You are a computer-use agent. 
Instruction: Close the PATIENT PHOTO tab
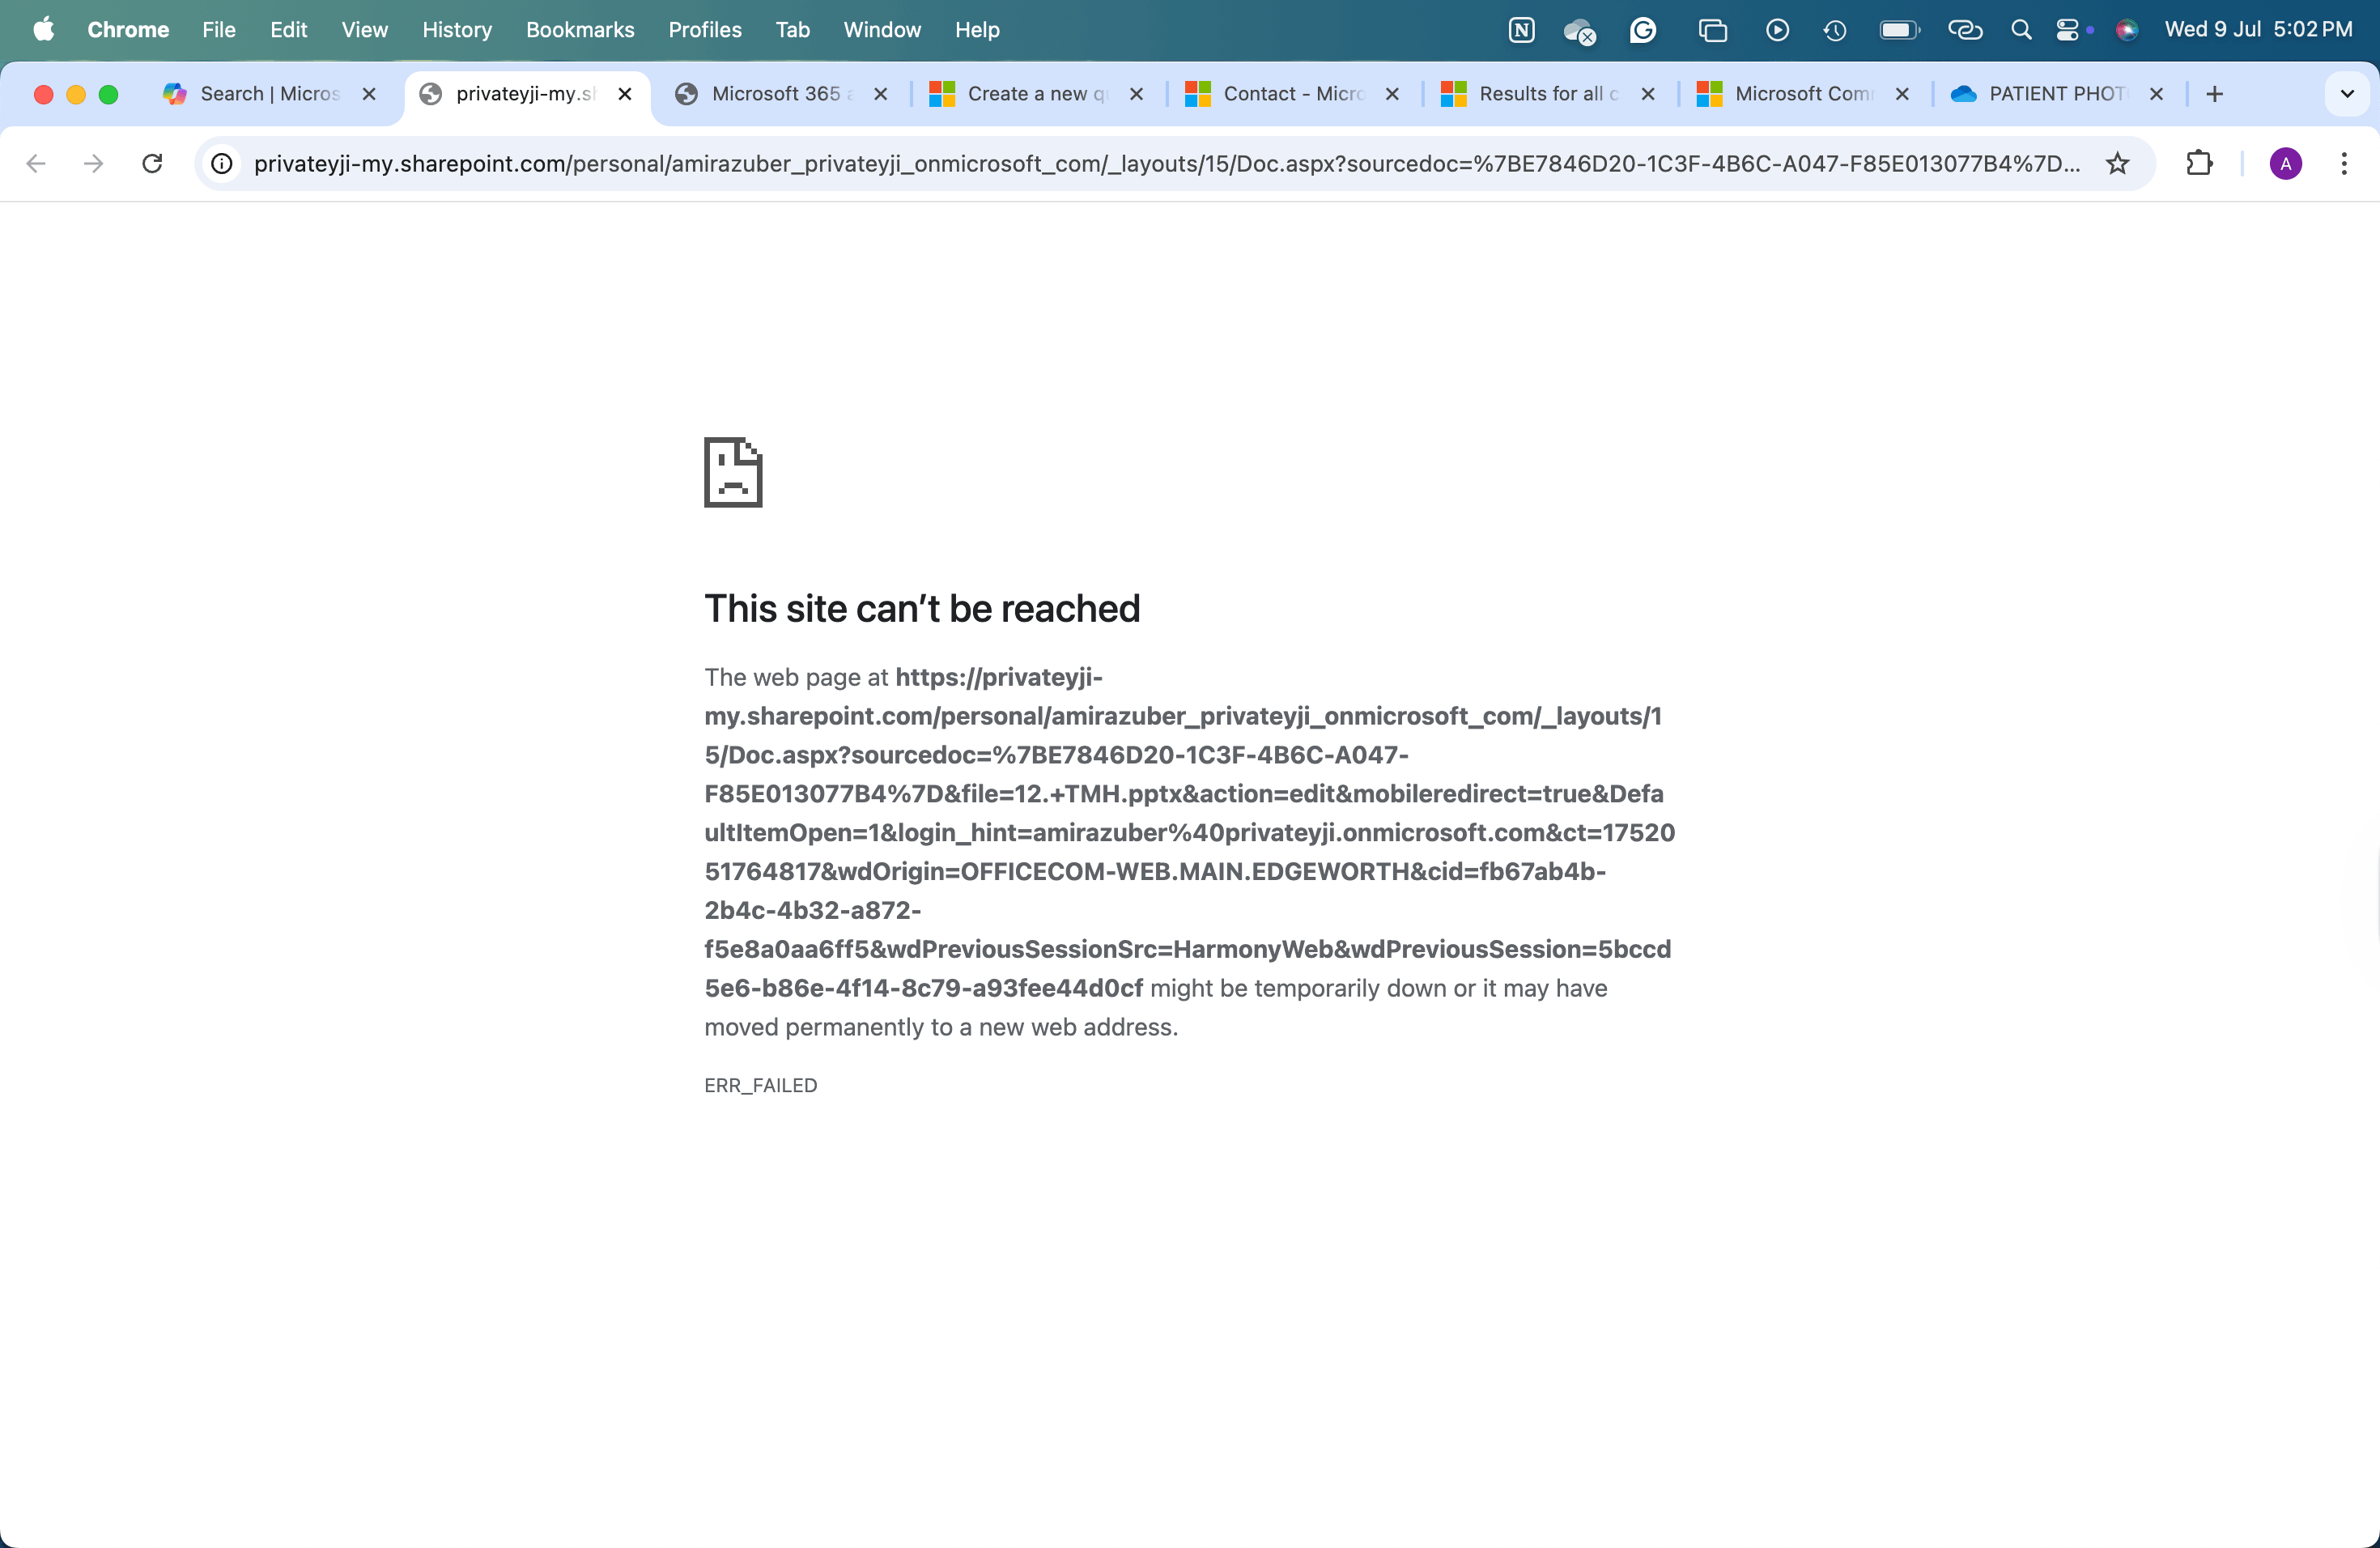(x=2157, y=94)
